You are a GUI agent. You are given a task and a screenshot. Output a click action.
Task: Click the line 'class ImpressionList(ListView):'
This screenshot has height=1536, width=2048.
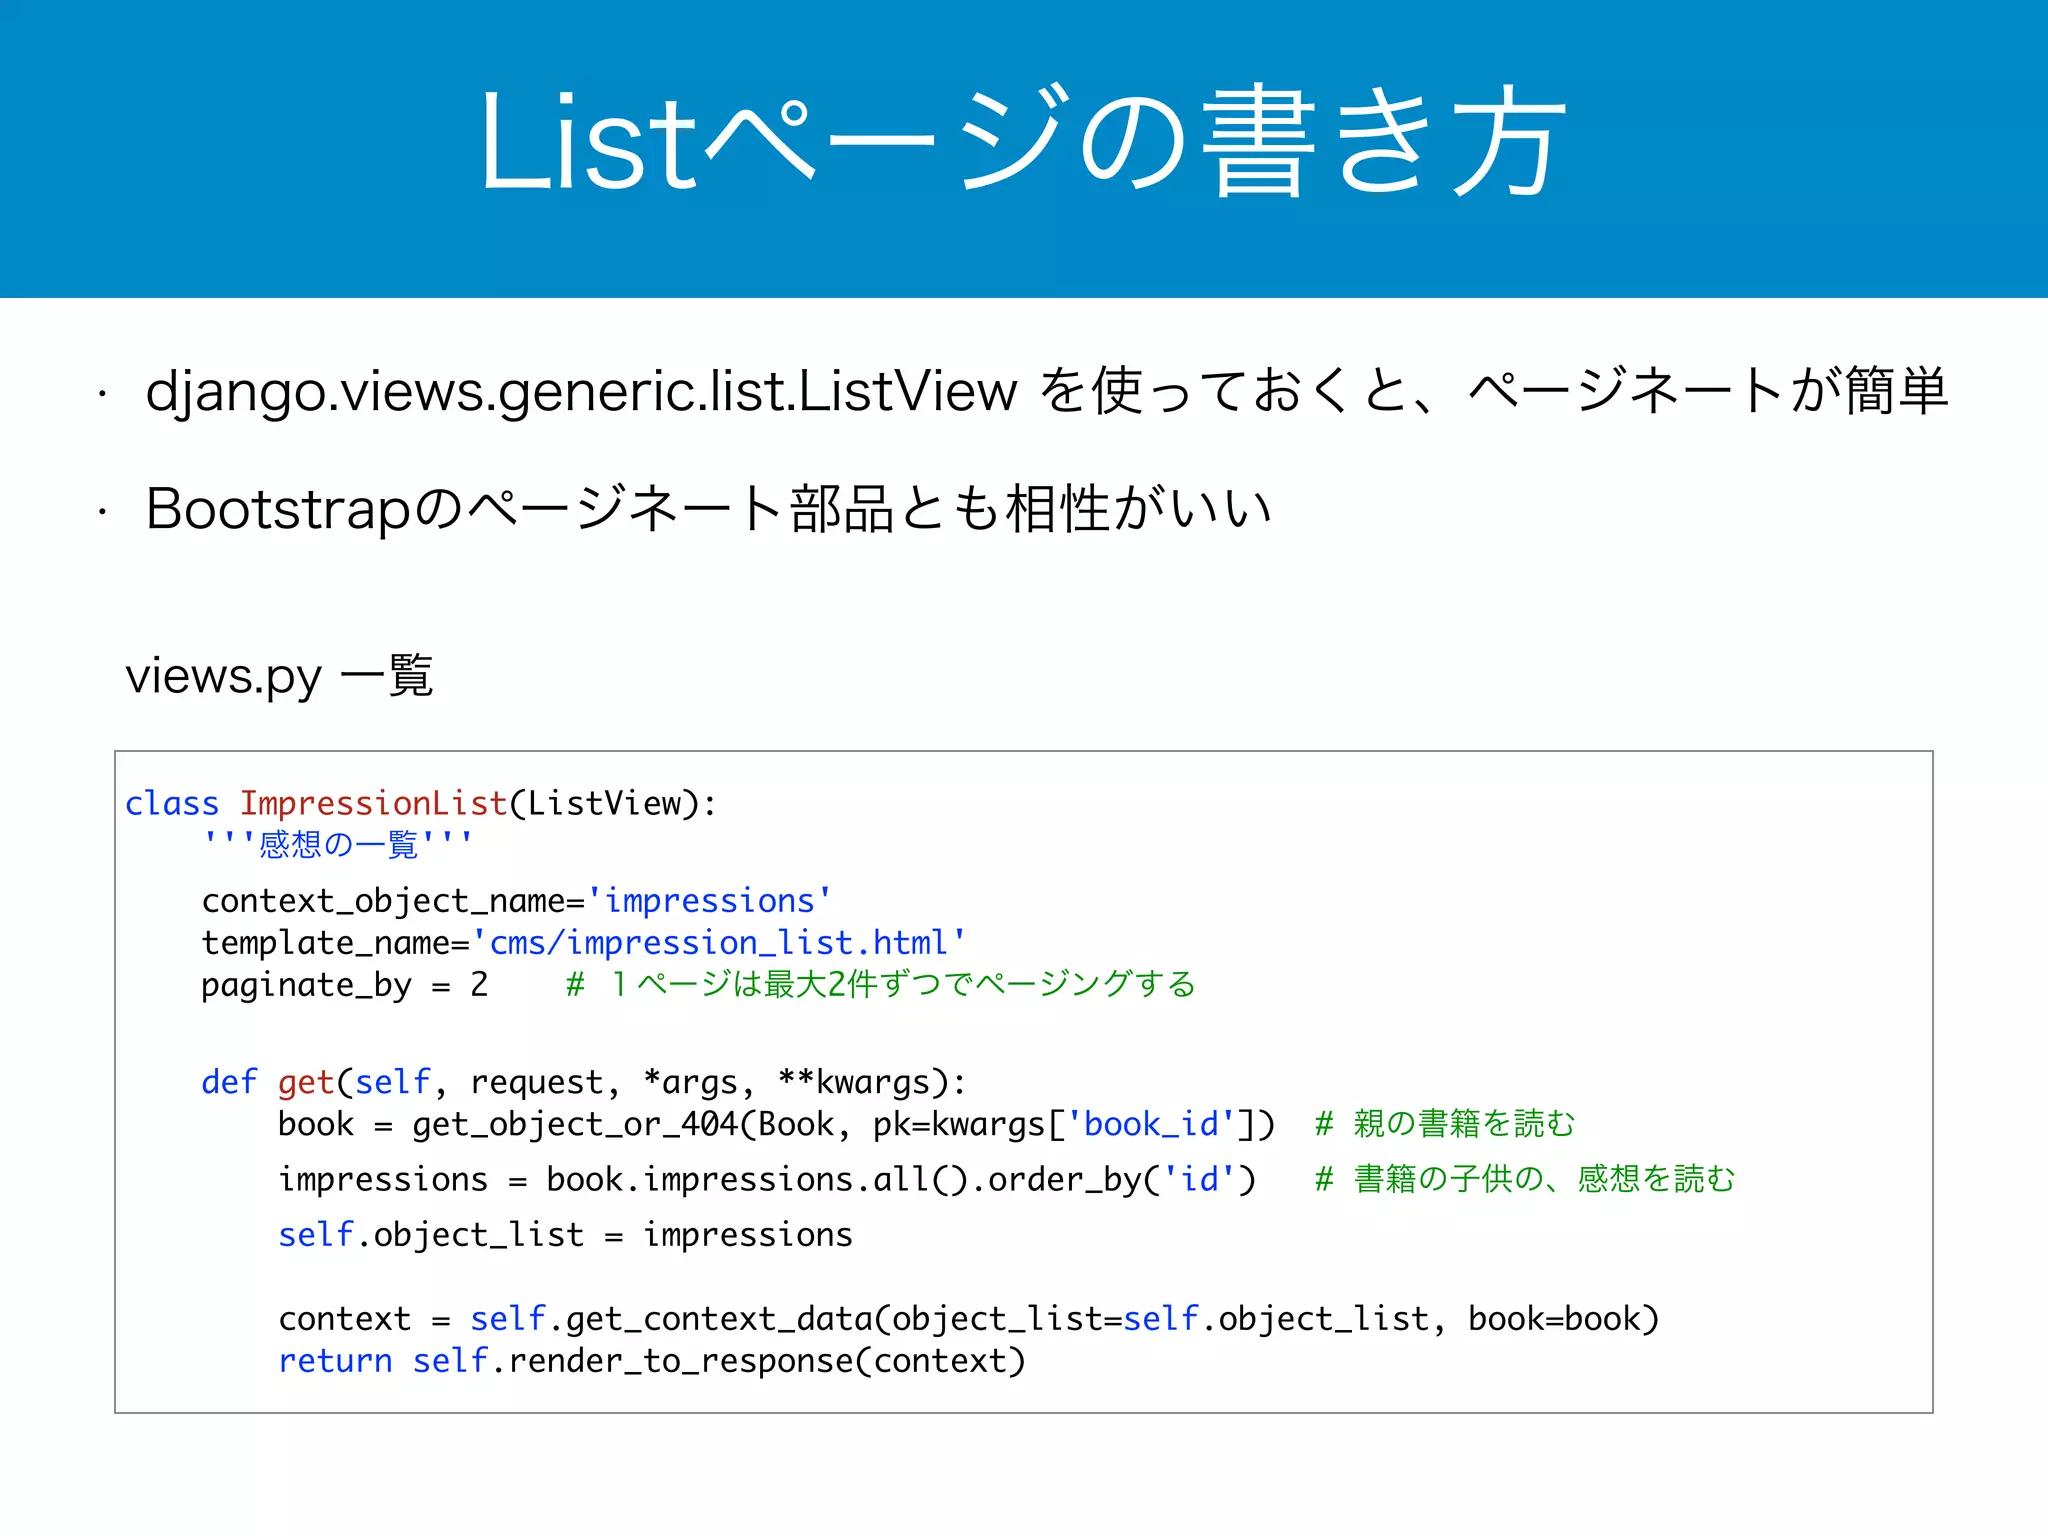tap(421, 803)
